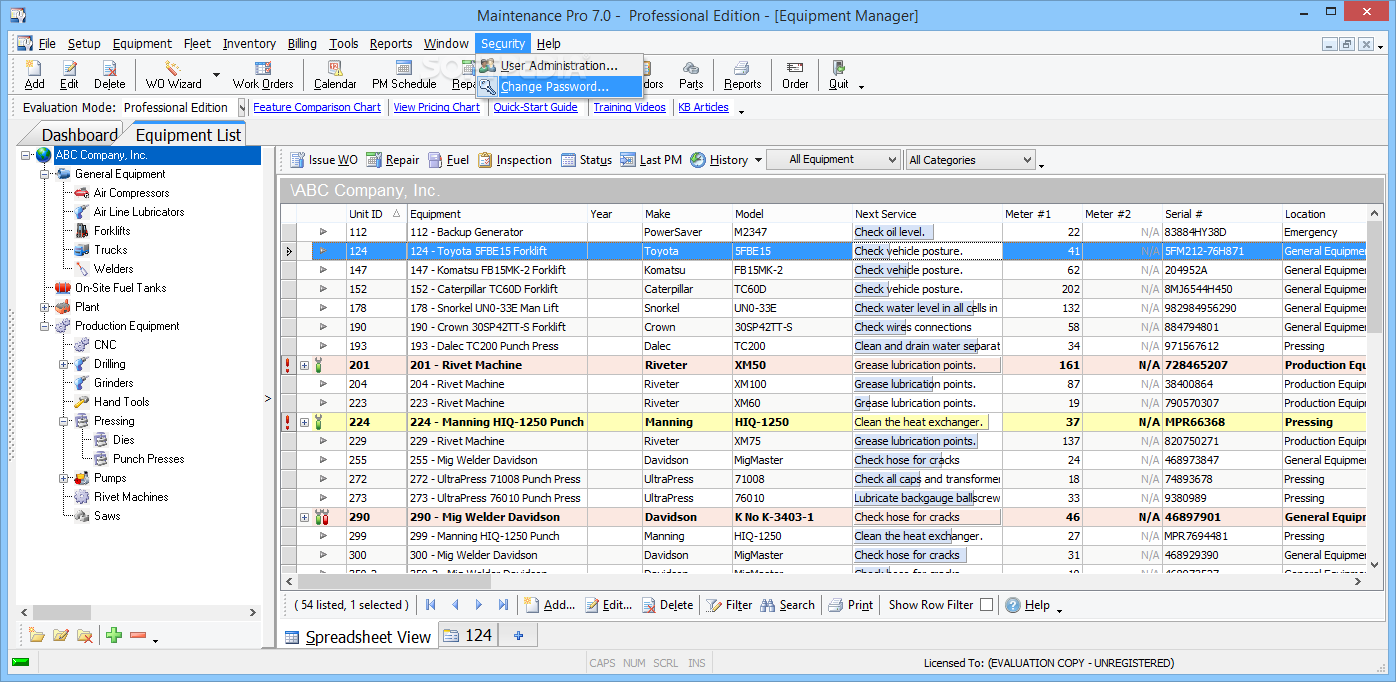
Task: Select the row 193 Dalec TC200 Punch Press
Action: coord(825,346)
